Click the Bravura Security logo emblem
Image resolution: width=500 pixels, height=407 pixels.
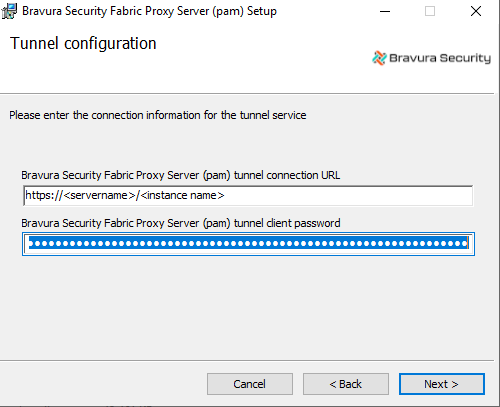[x=379, y=58]
